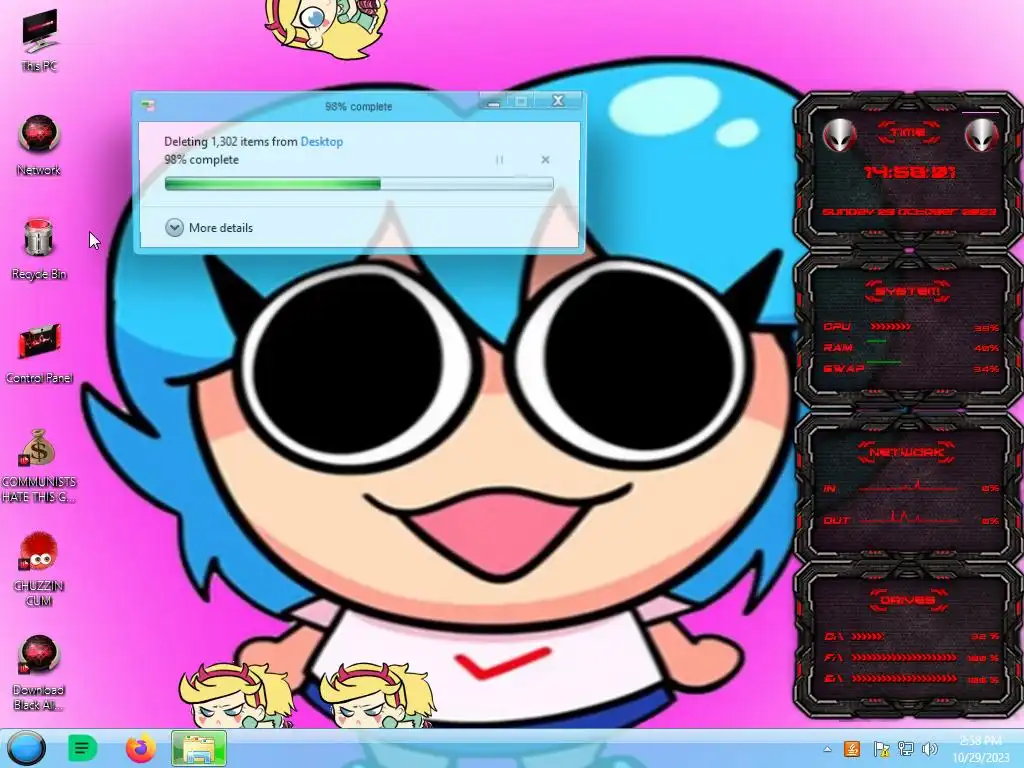
Task: Click the Sunday 29 October 2023 date text
Action: (909, 212)
